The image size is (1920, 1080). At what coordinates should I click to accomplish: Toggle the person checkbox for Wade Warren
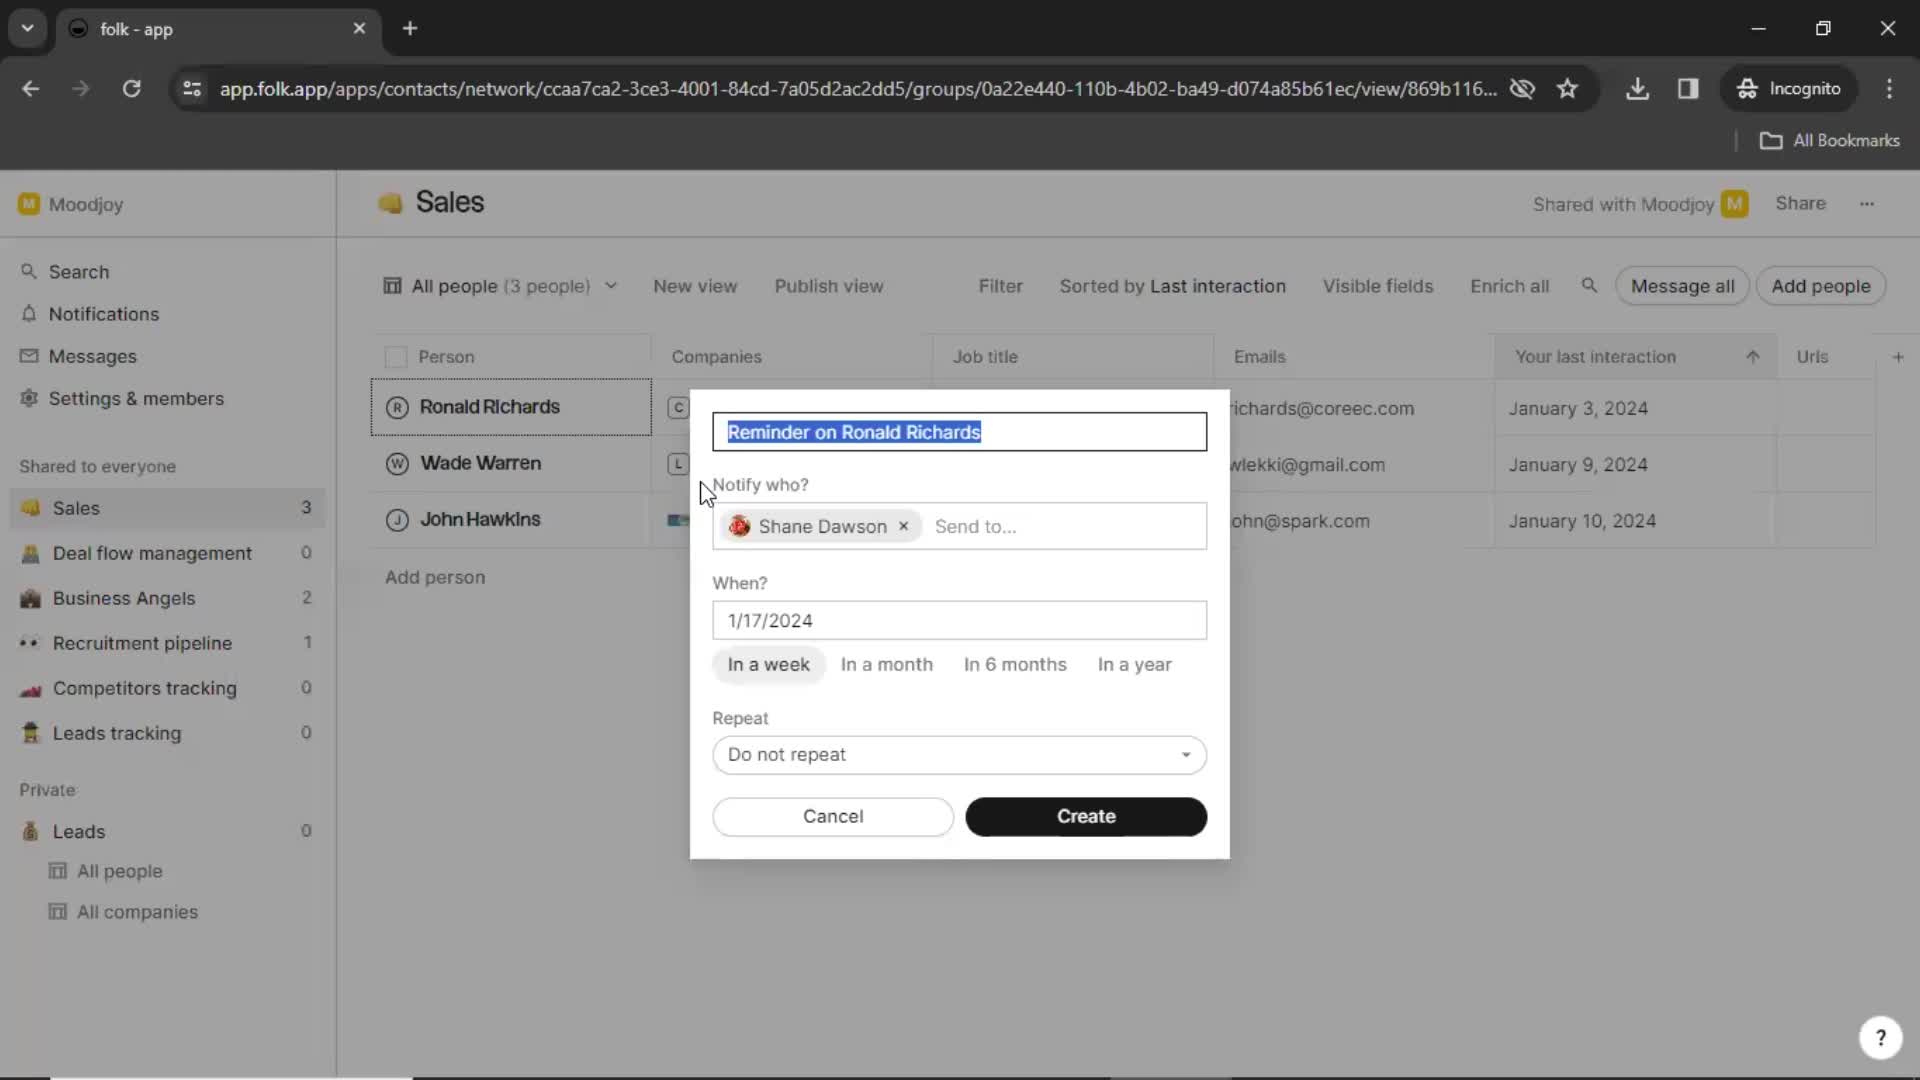pos(394,463)
